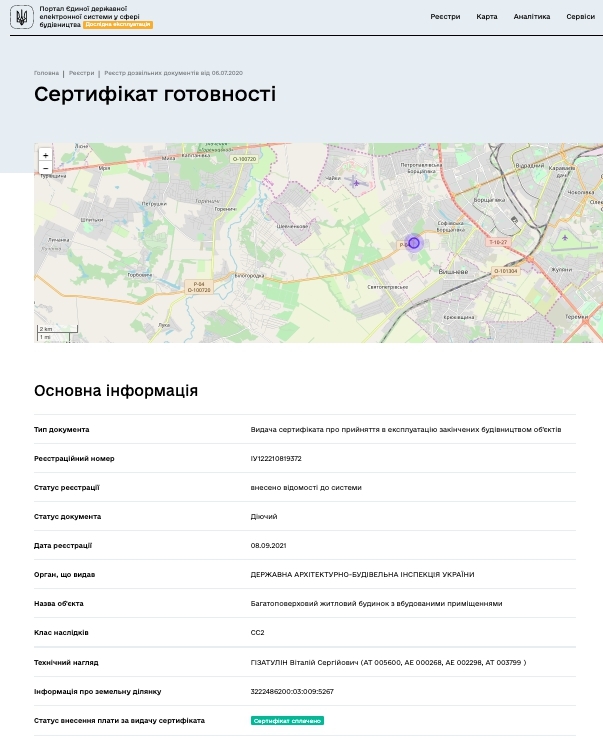The width and height of the screenshot is (603, 742).
Task: Click the 2 km map scale indicator
Action: (58, 328)
